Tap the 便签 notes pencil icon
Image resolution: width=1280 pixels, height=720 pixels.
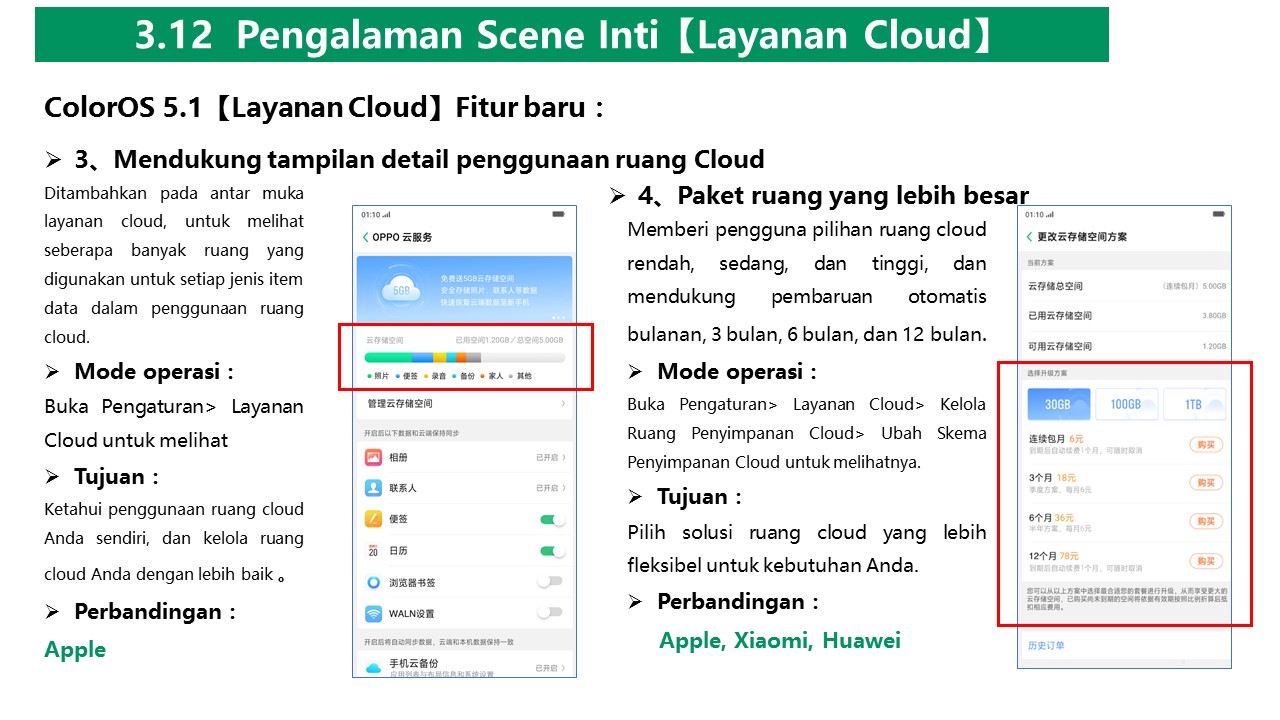point(373,519)
